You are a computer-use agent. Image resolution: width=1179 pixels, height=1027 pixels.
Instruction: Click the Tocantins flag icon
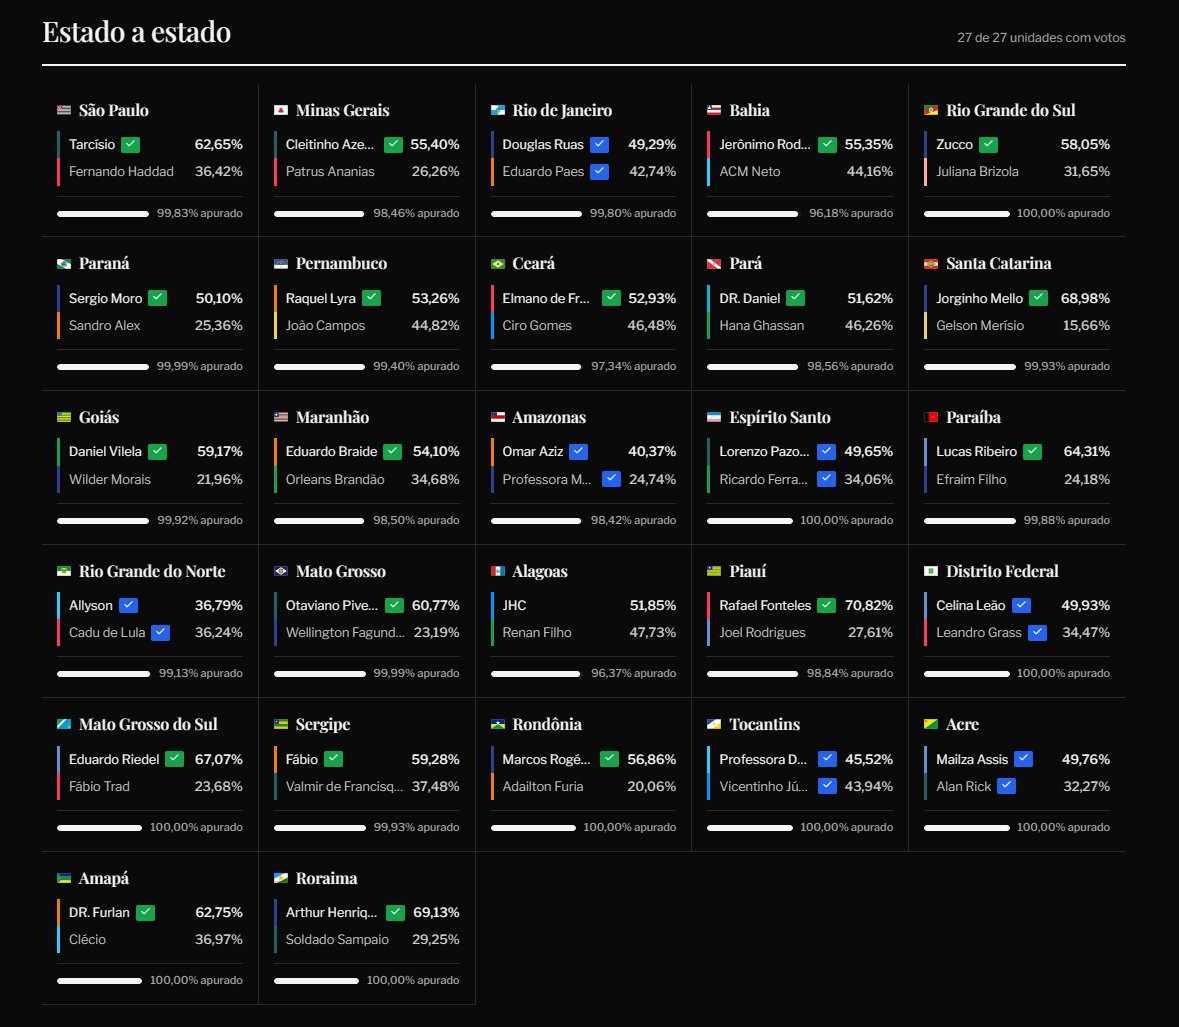click(714, 724)
